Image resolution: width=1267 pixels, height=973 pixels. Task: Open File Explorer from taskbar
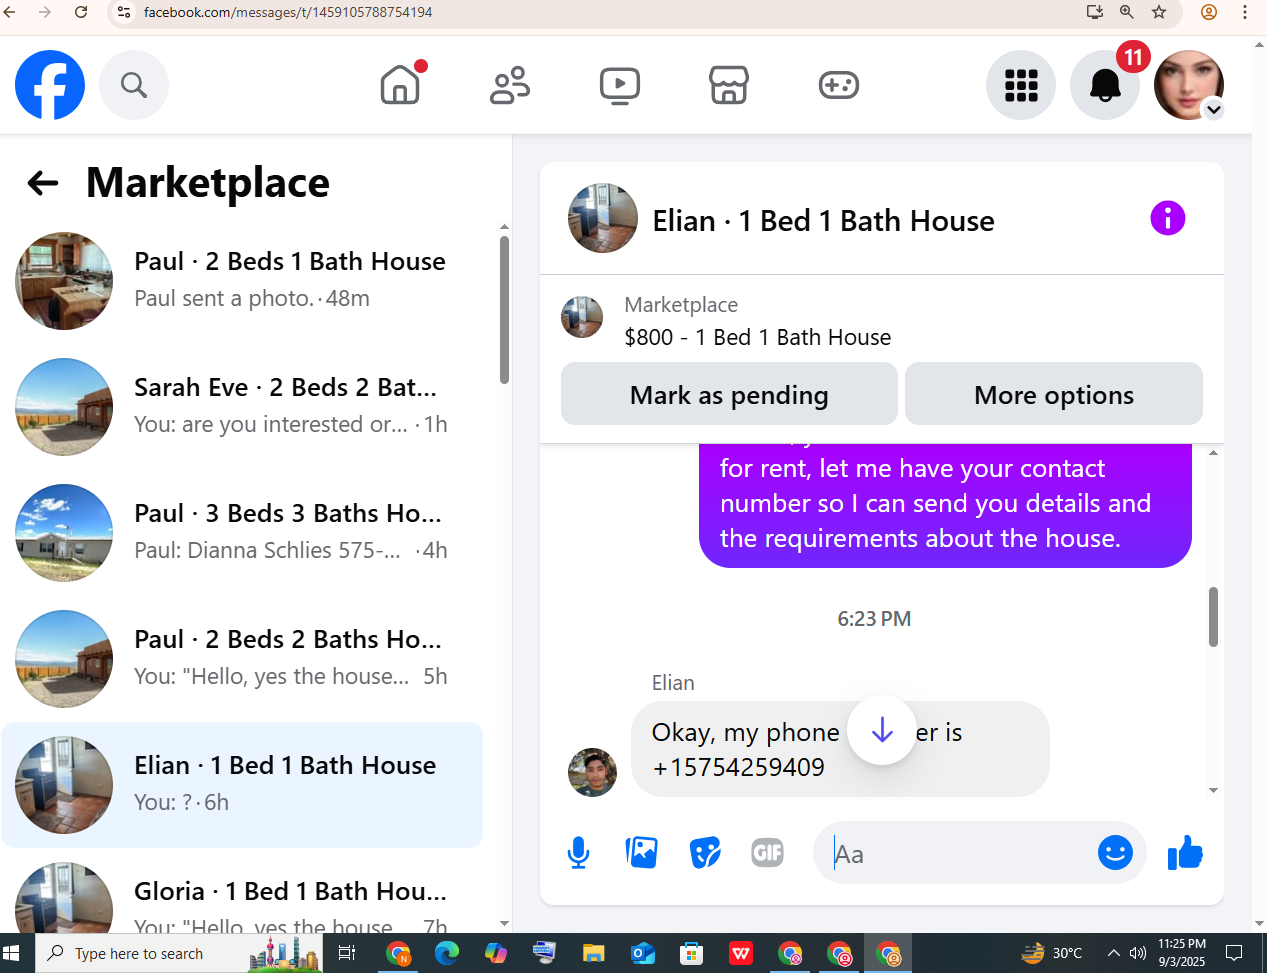pyautogui.click(x=594, y=953)
